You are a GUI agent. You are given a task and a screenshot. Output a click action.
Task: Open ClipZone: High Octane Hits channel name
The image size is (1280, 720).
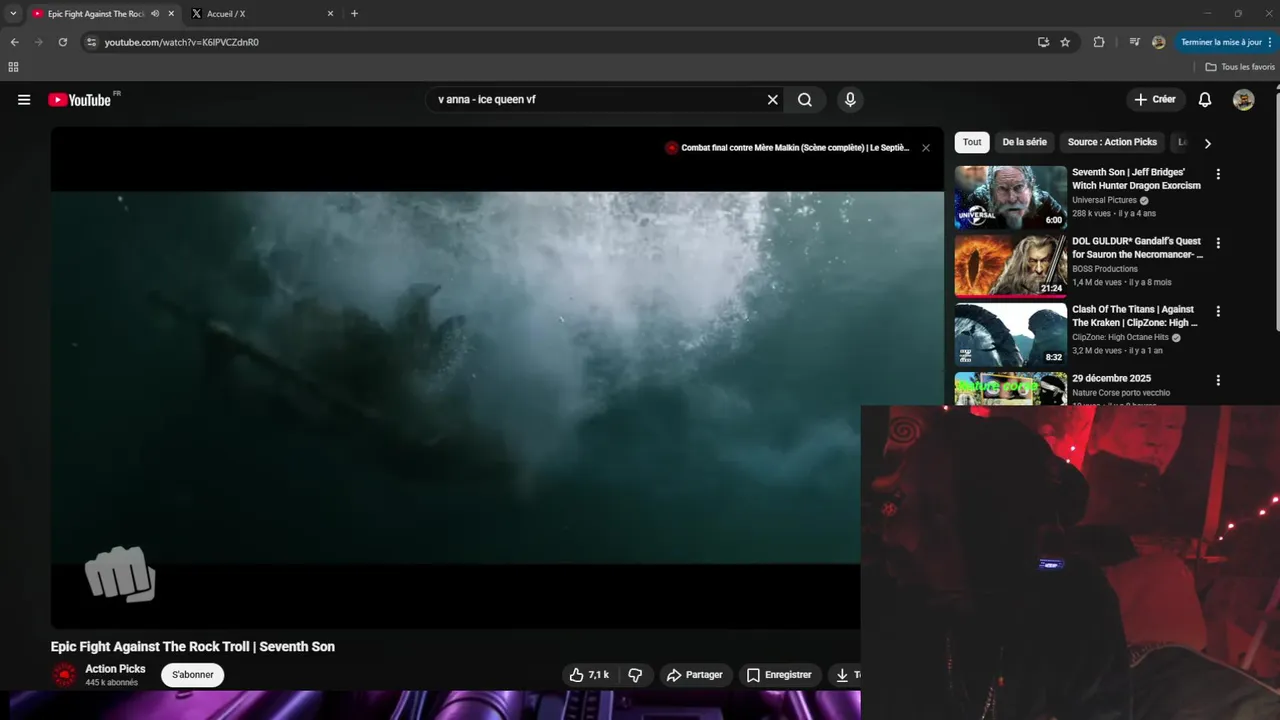1120,338
